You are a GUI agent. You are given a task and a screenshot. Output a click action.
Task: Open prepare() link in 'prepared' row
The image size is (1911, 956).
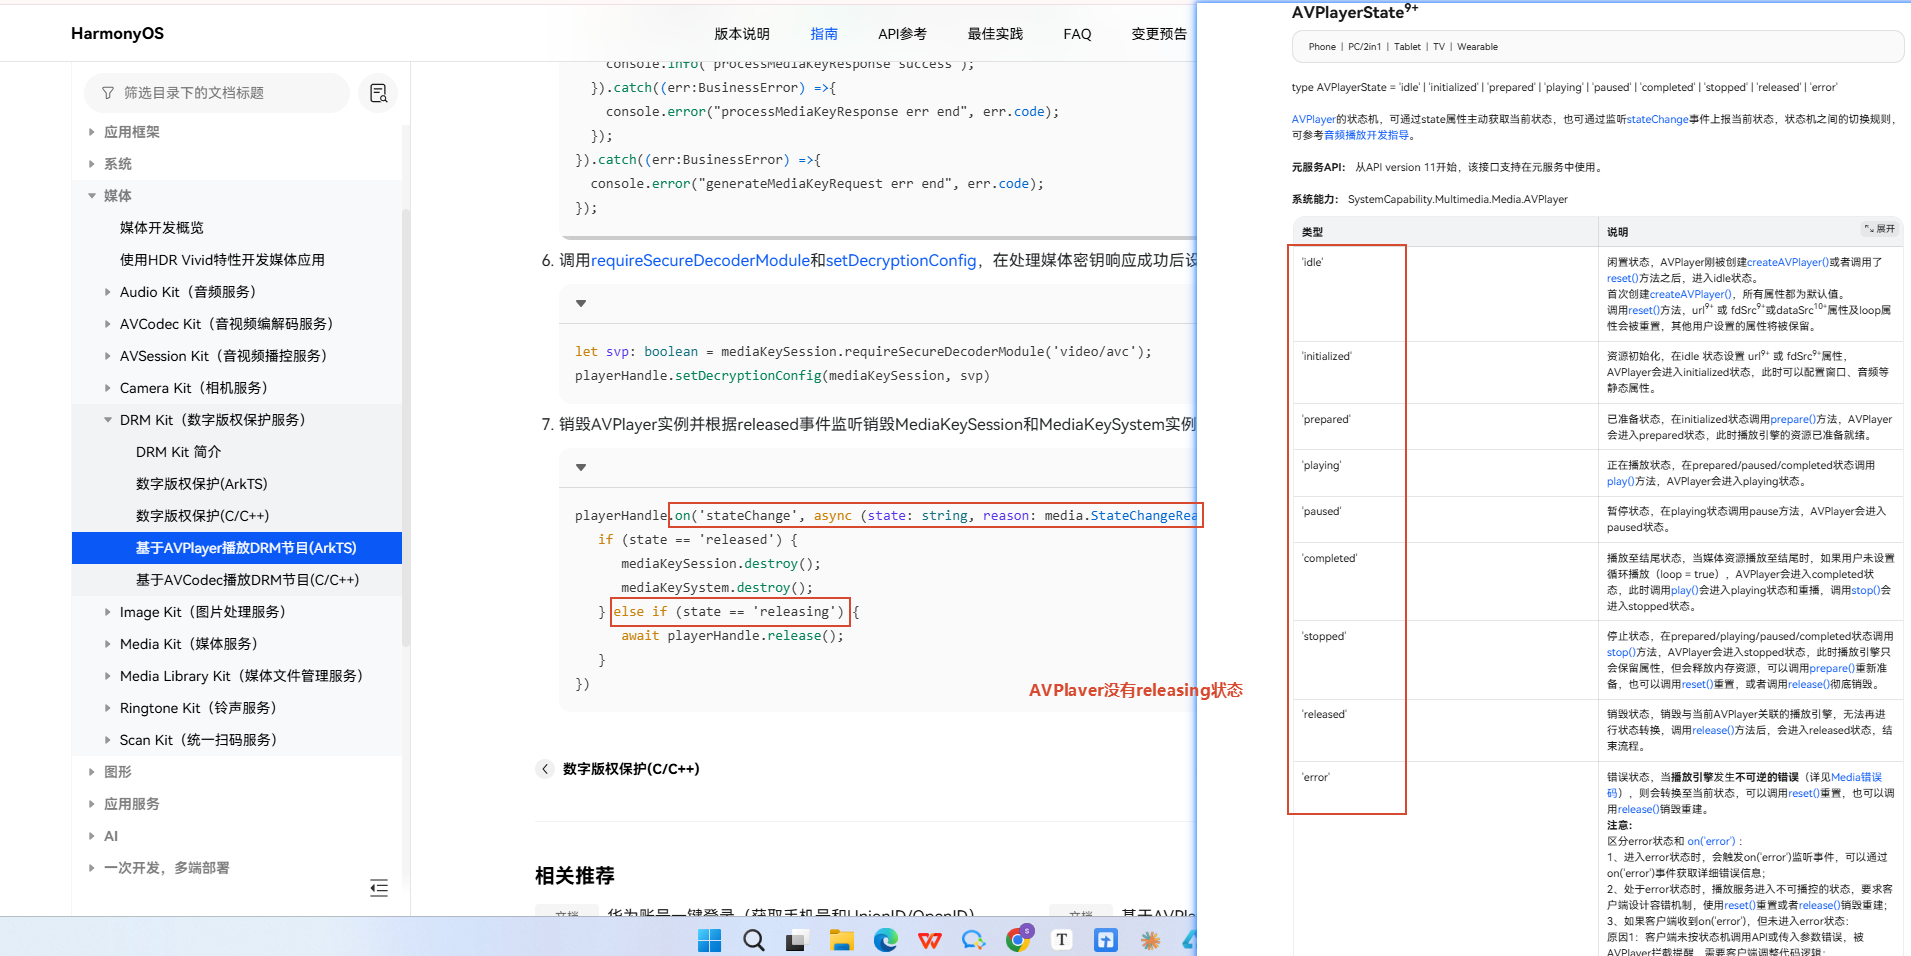click(1793, 419)
